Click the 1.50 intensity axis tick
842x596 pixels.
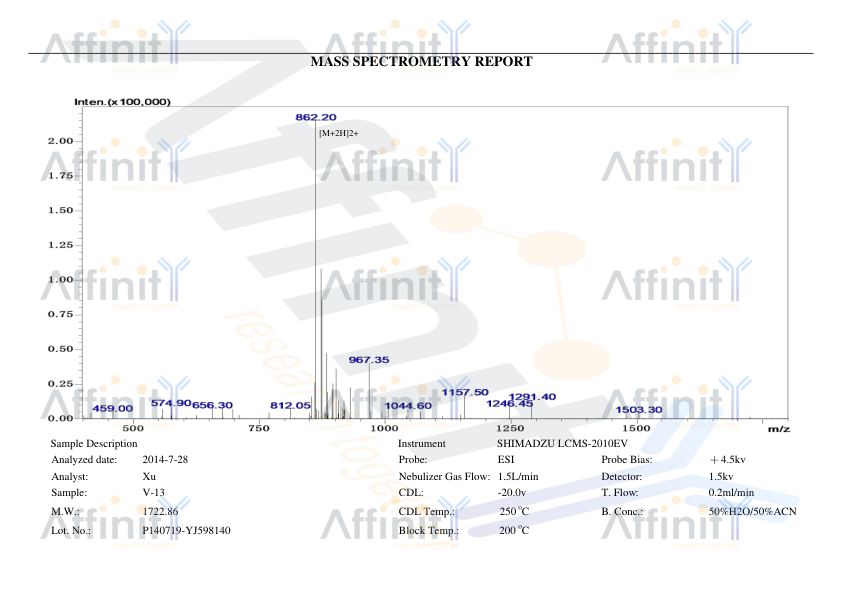(x=60, y=210)
